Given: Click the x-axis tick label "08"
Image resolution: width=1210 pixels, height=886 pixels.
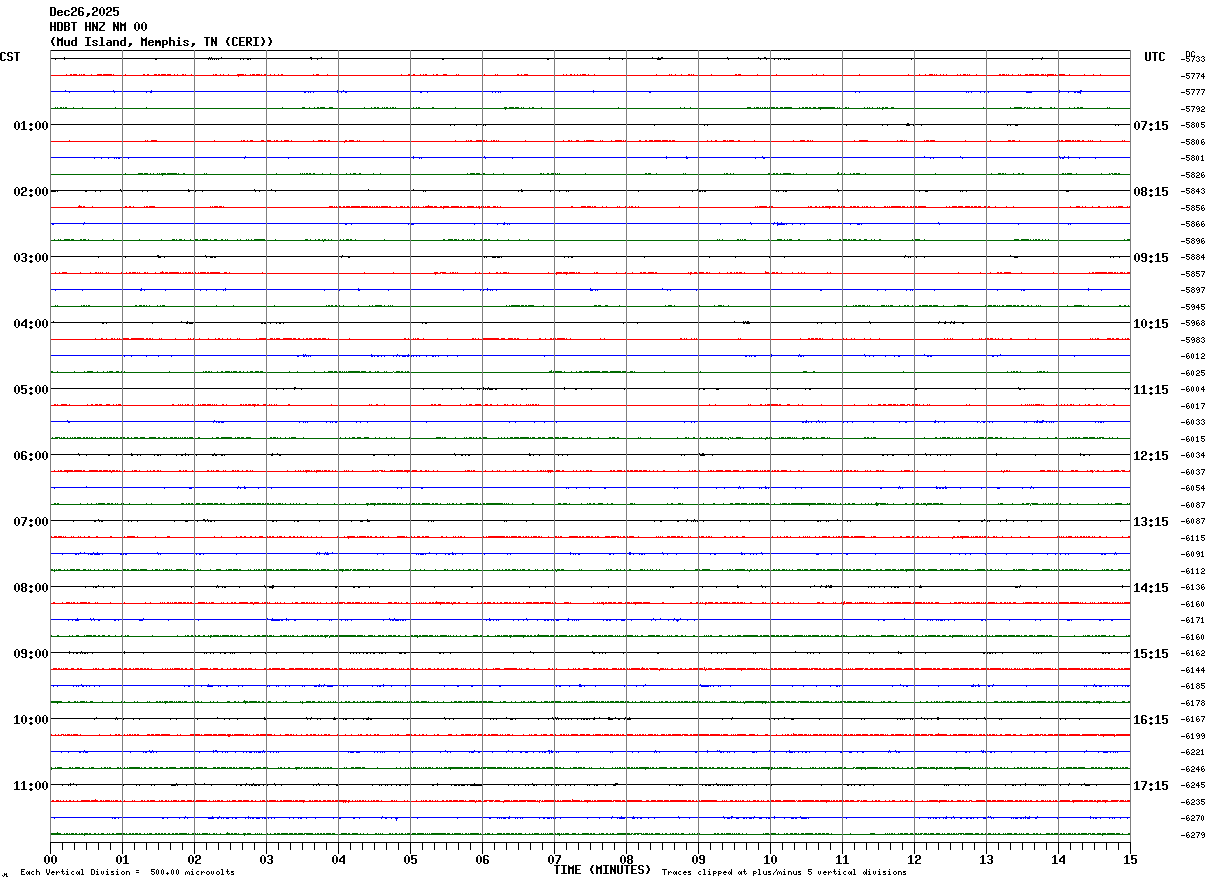Looking at the screenshot, I should [x=626, y=859].
